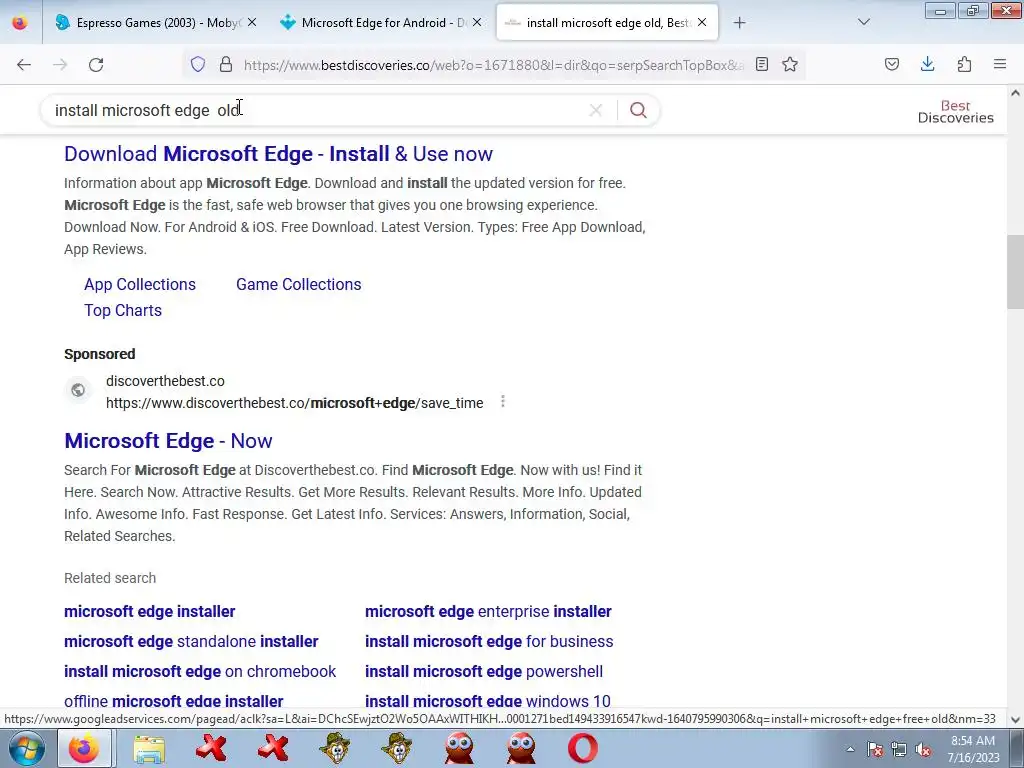This screenshot has width=1024, height=768.
Task: Click the site security padlock icon
Action: point(226,64)
